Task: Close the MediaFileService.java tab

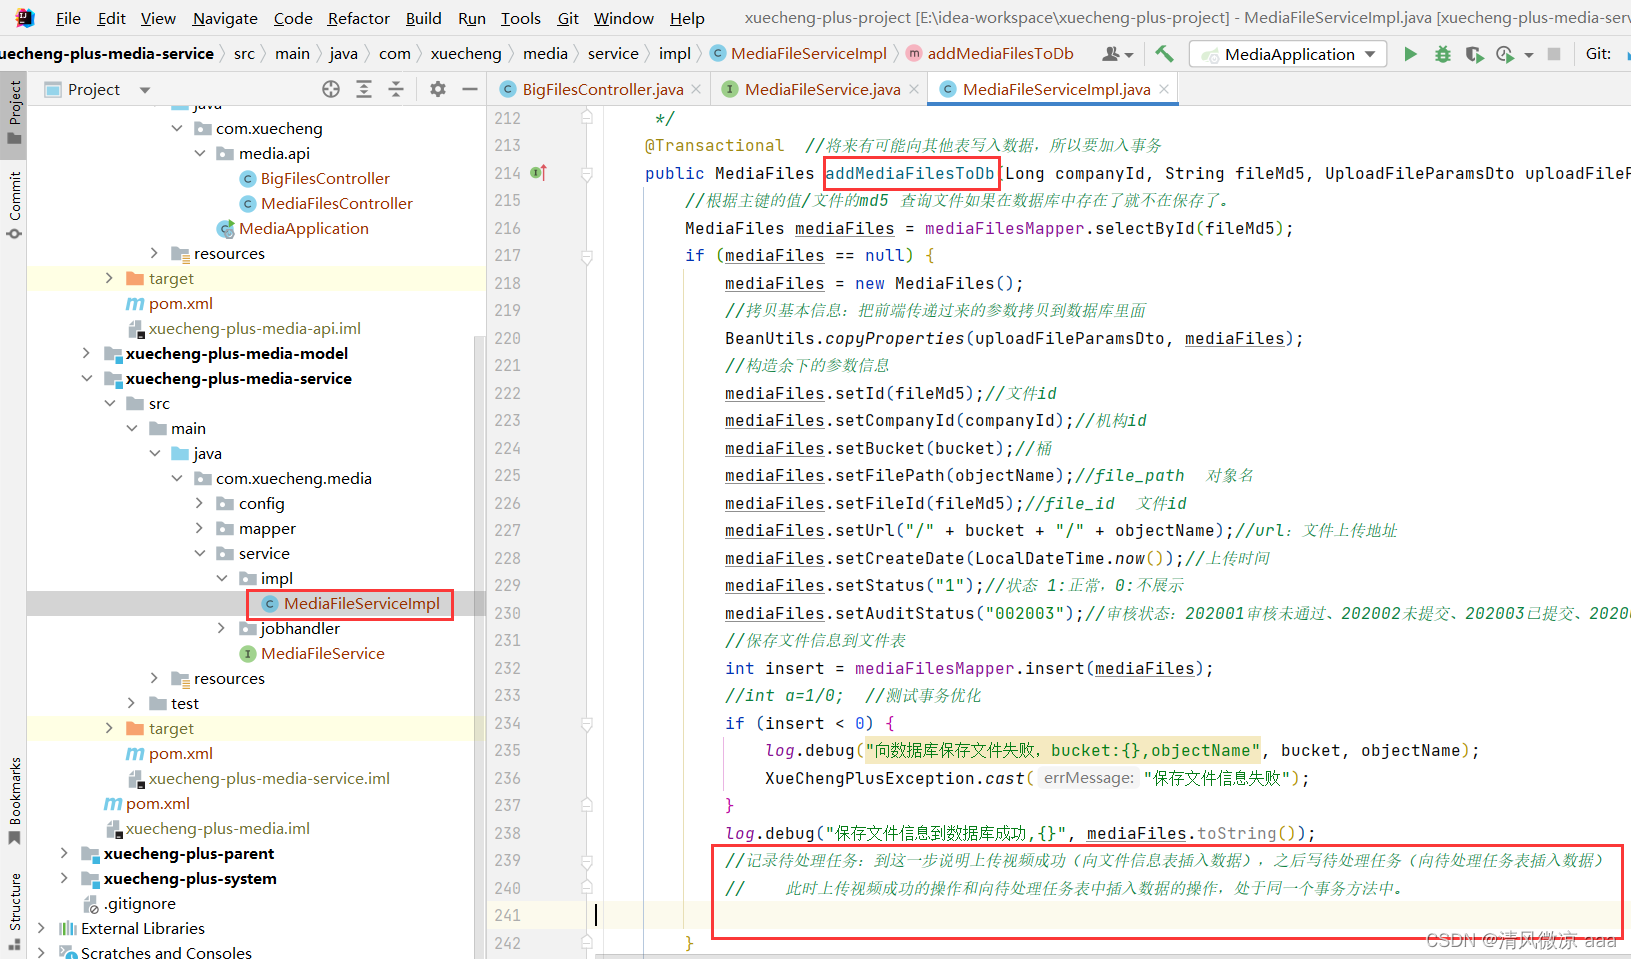Action: click(x=914, y=89)
